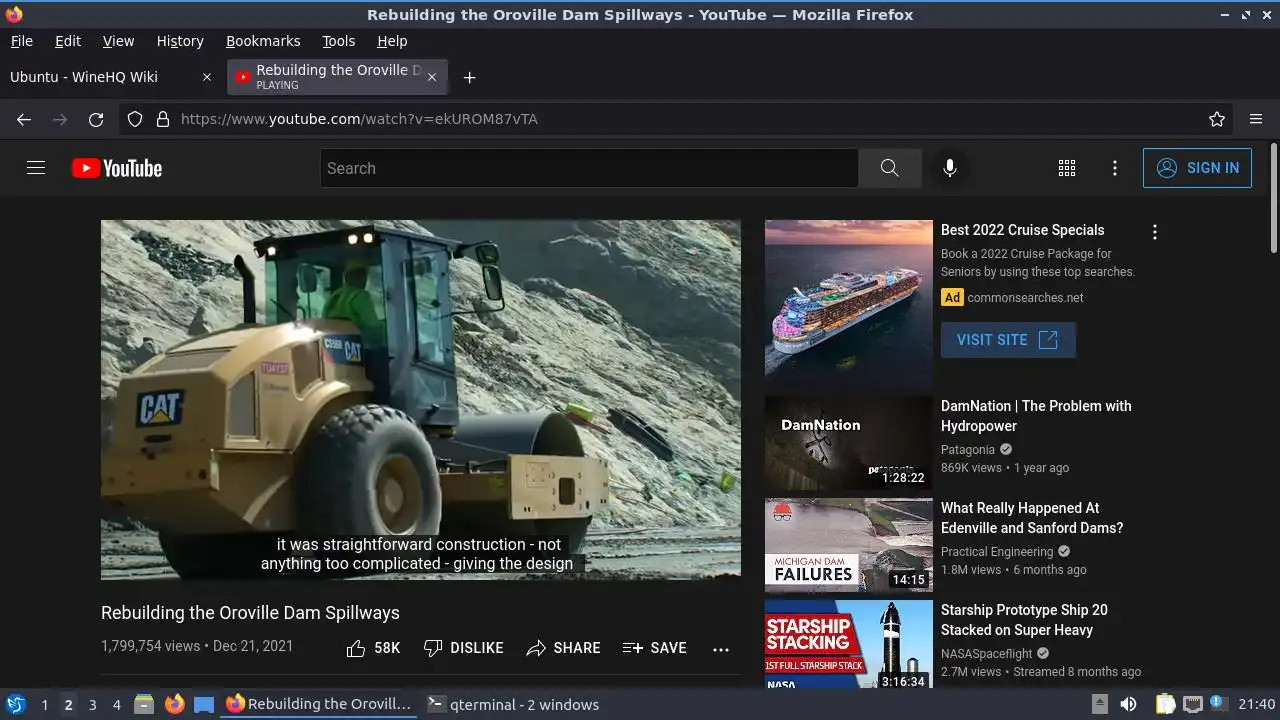Open Michigan Dam Failures thumbnail
Viewport: 1280px width, 720px height.
849,545
